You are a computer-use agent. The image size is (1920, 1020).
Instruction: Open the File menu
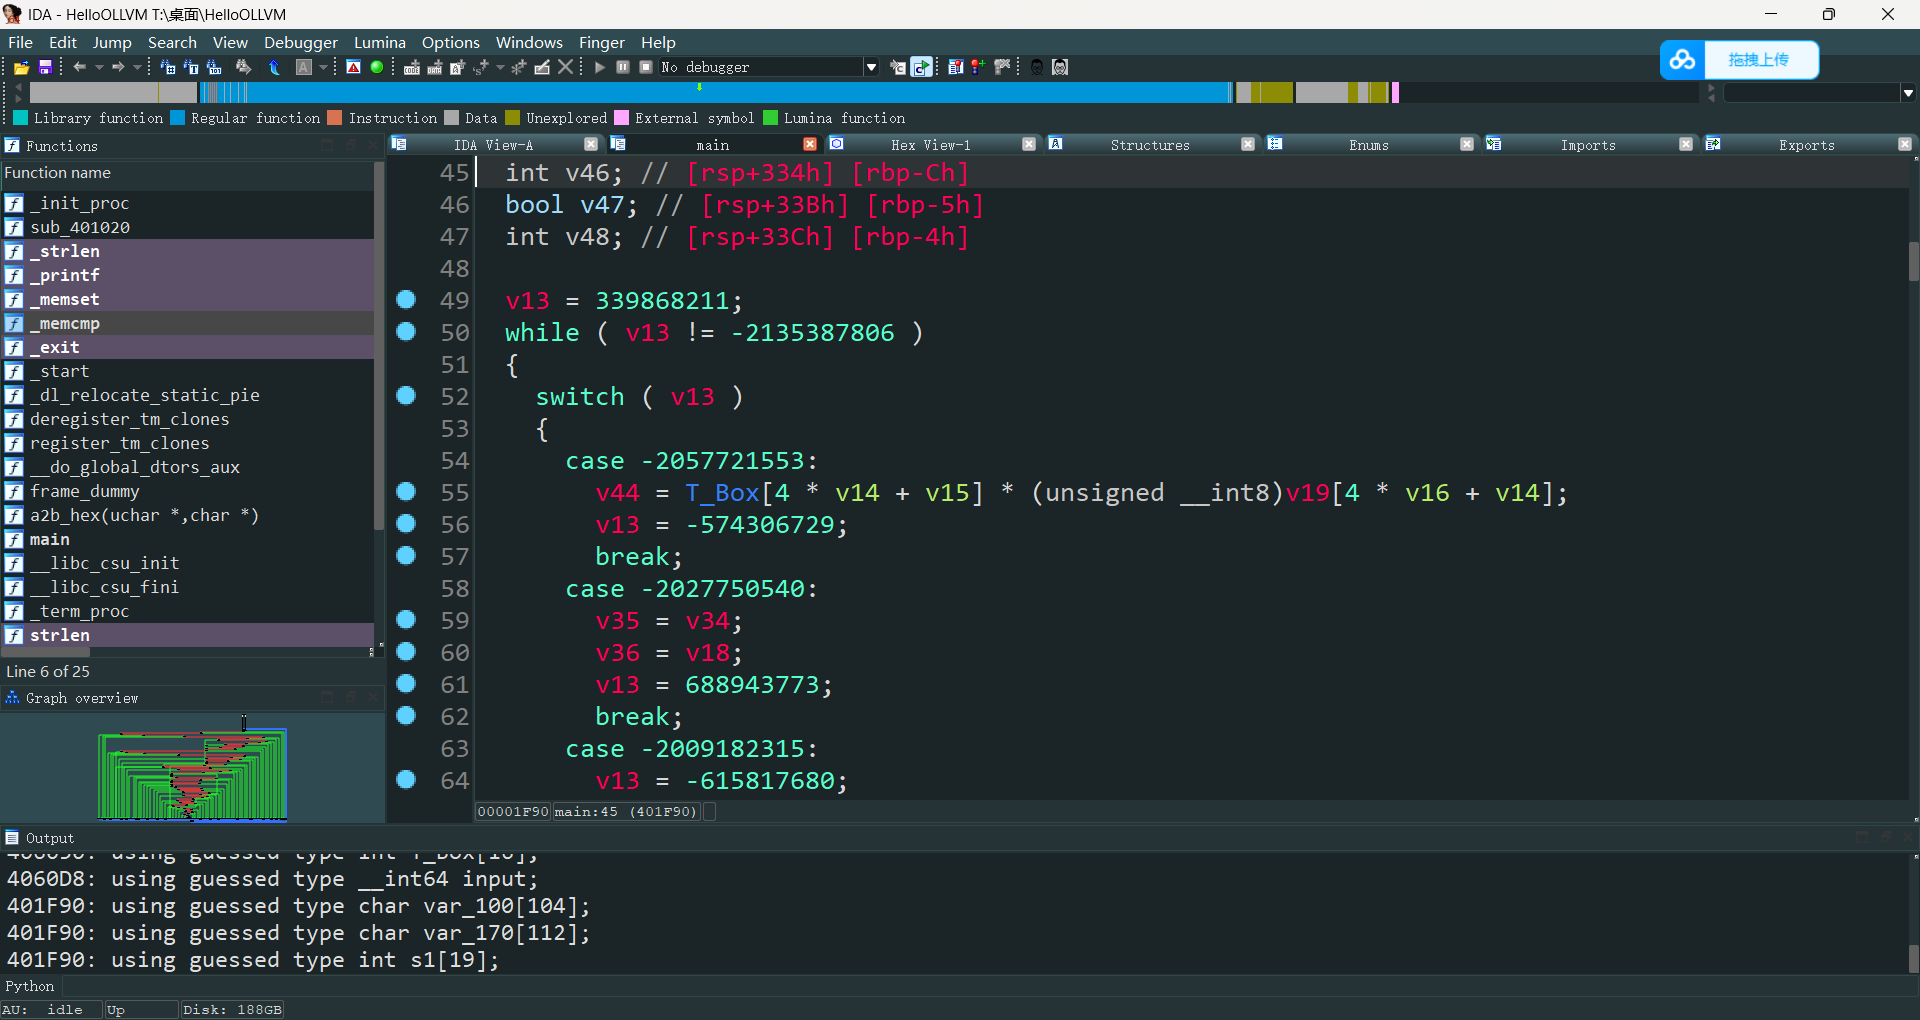tap(20, 42)
